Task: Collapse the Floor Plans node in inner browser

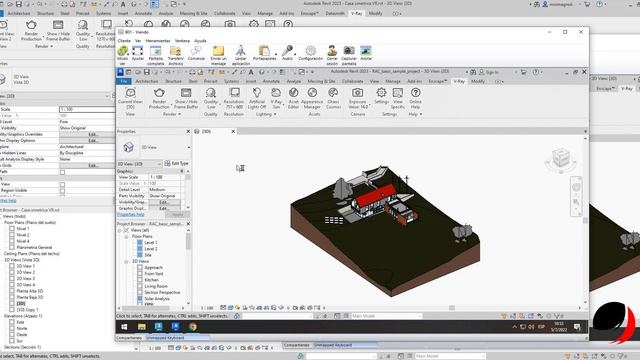Action: point(126,236)
